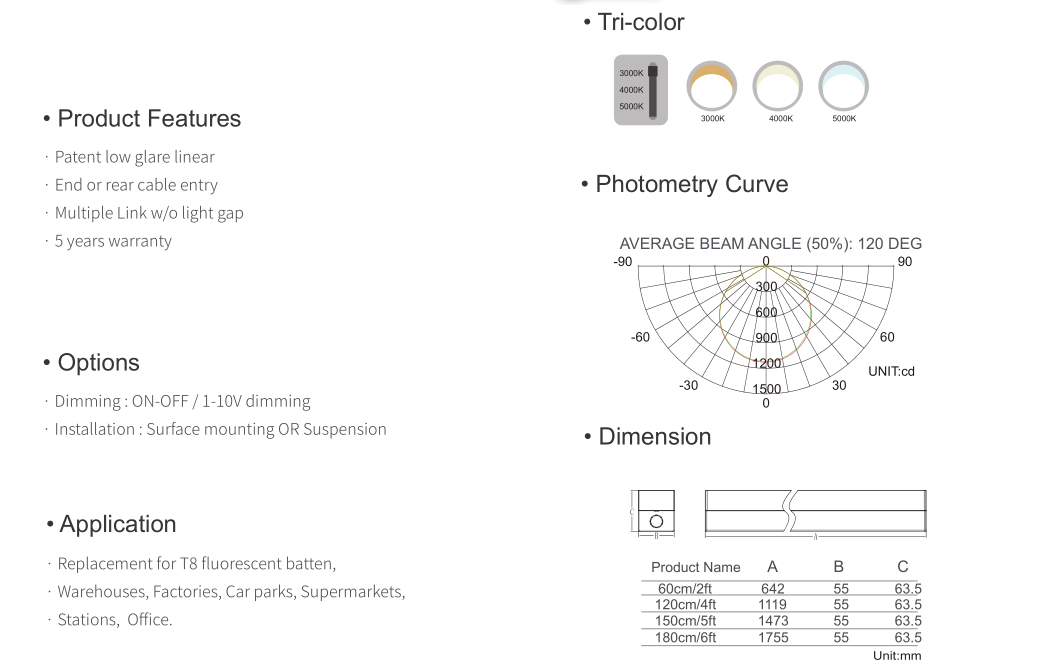Click the Product Name column header
This screenshot has height=664, width=1039.
695,567
